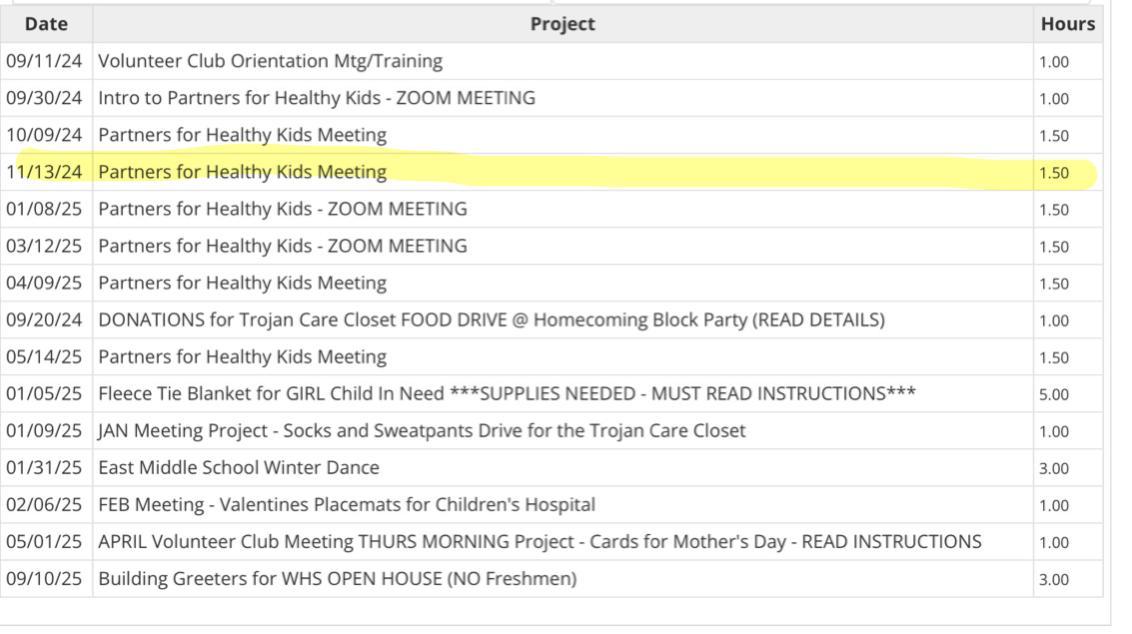Click the 10/09/24 date cell

(46, 135)
